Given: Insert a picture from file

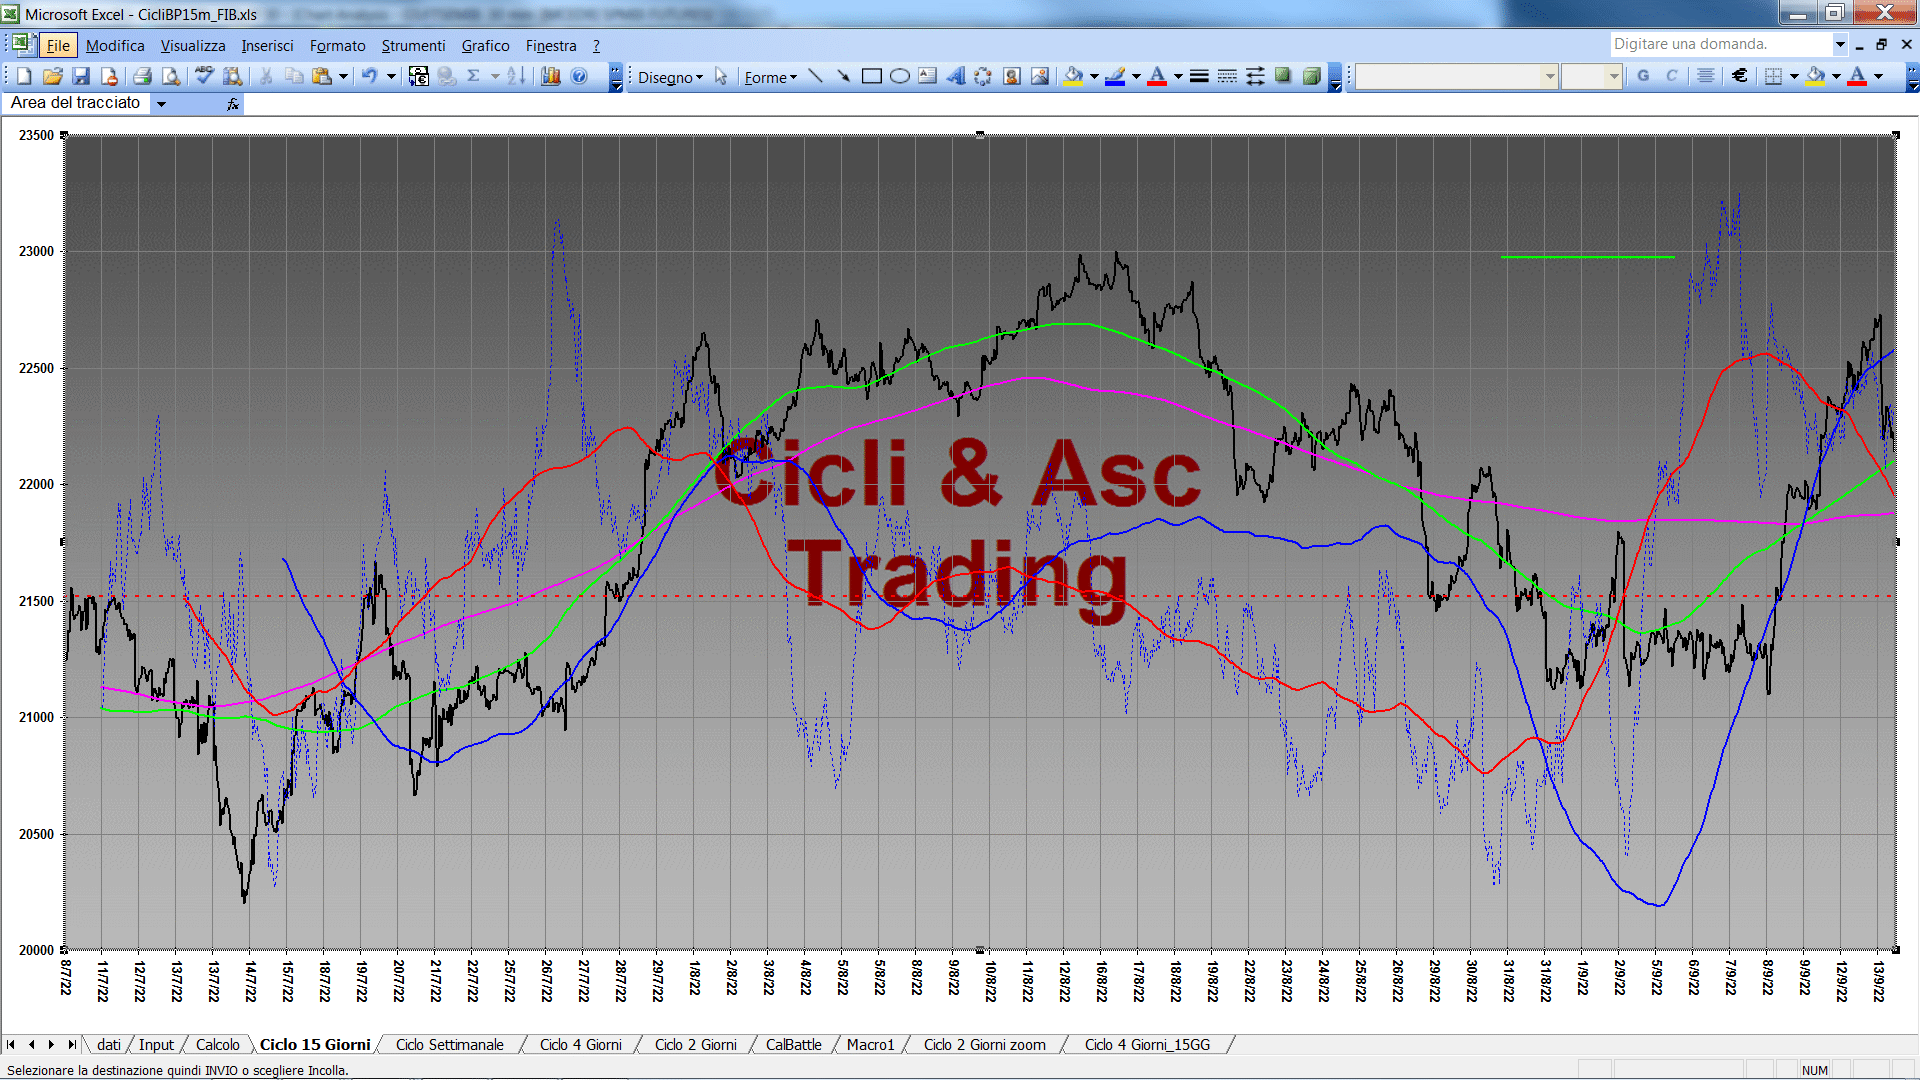Looking at the screenshot, I should pyautogui.click(x=1040, y=76).
